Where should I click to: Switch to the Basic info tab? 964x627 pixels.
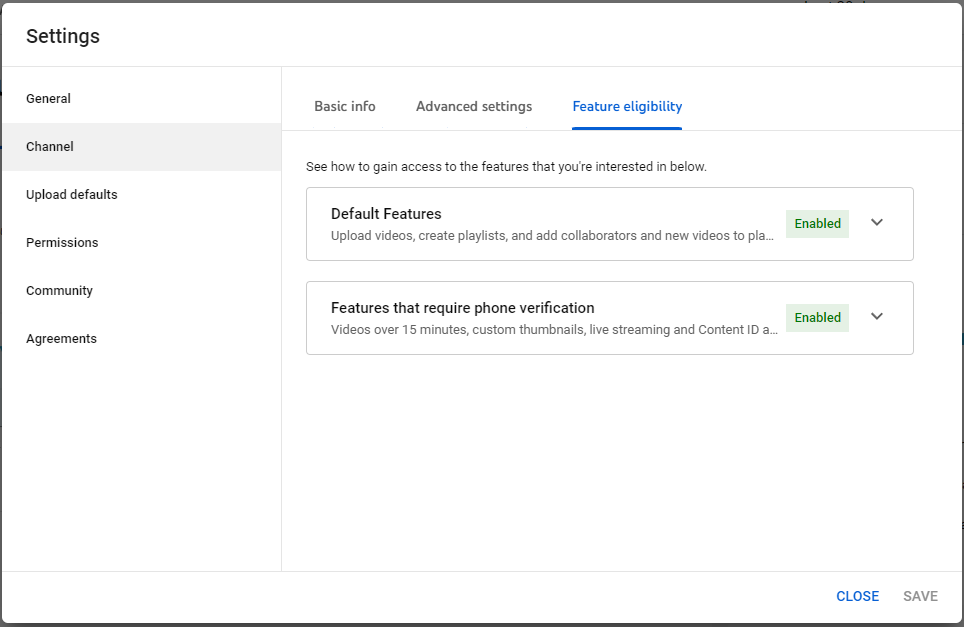345,106
